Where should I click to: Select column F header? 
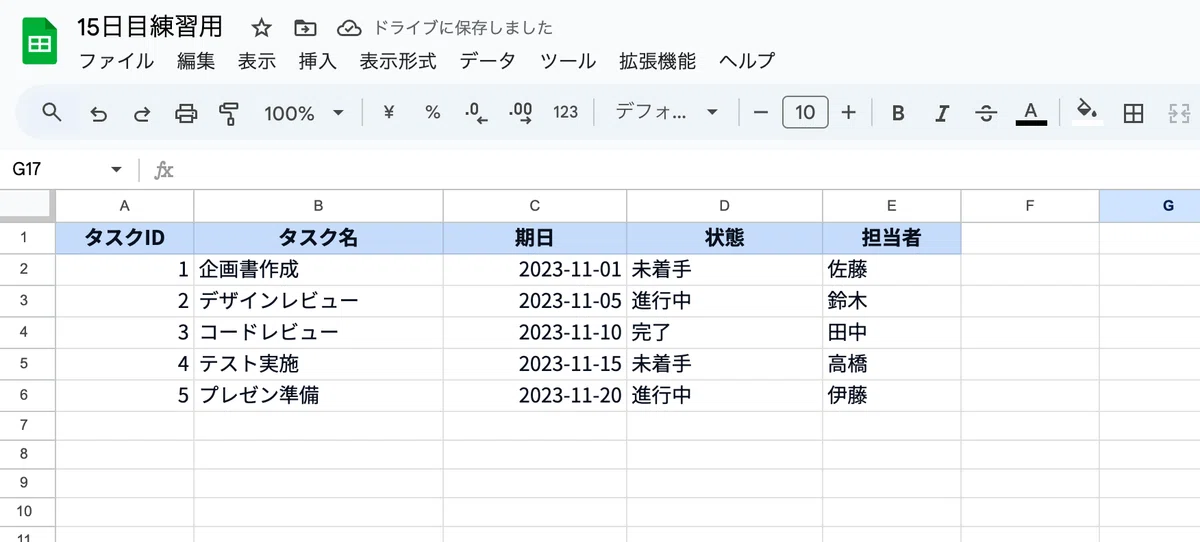tap(1030, 205)
